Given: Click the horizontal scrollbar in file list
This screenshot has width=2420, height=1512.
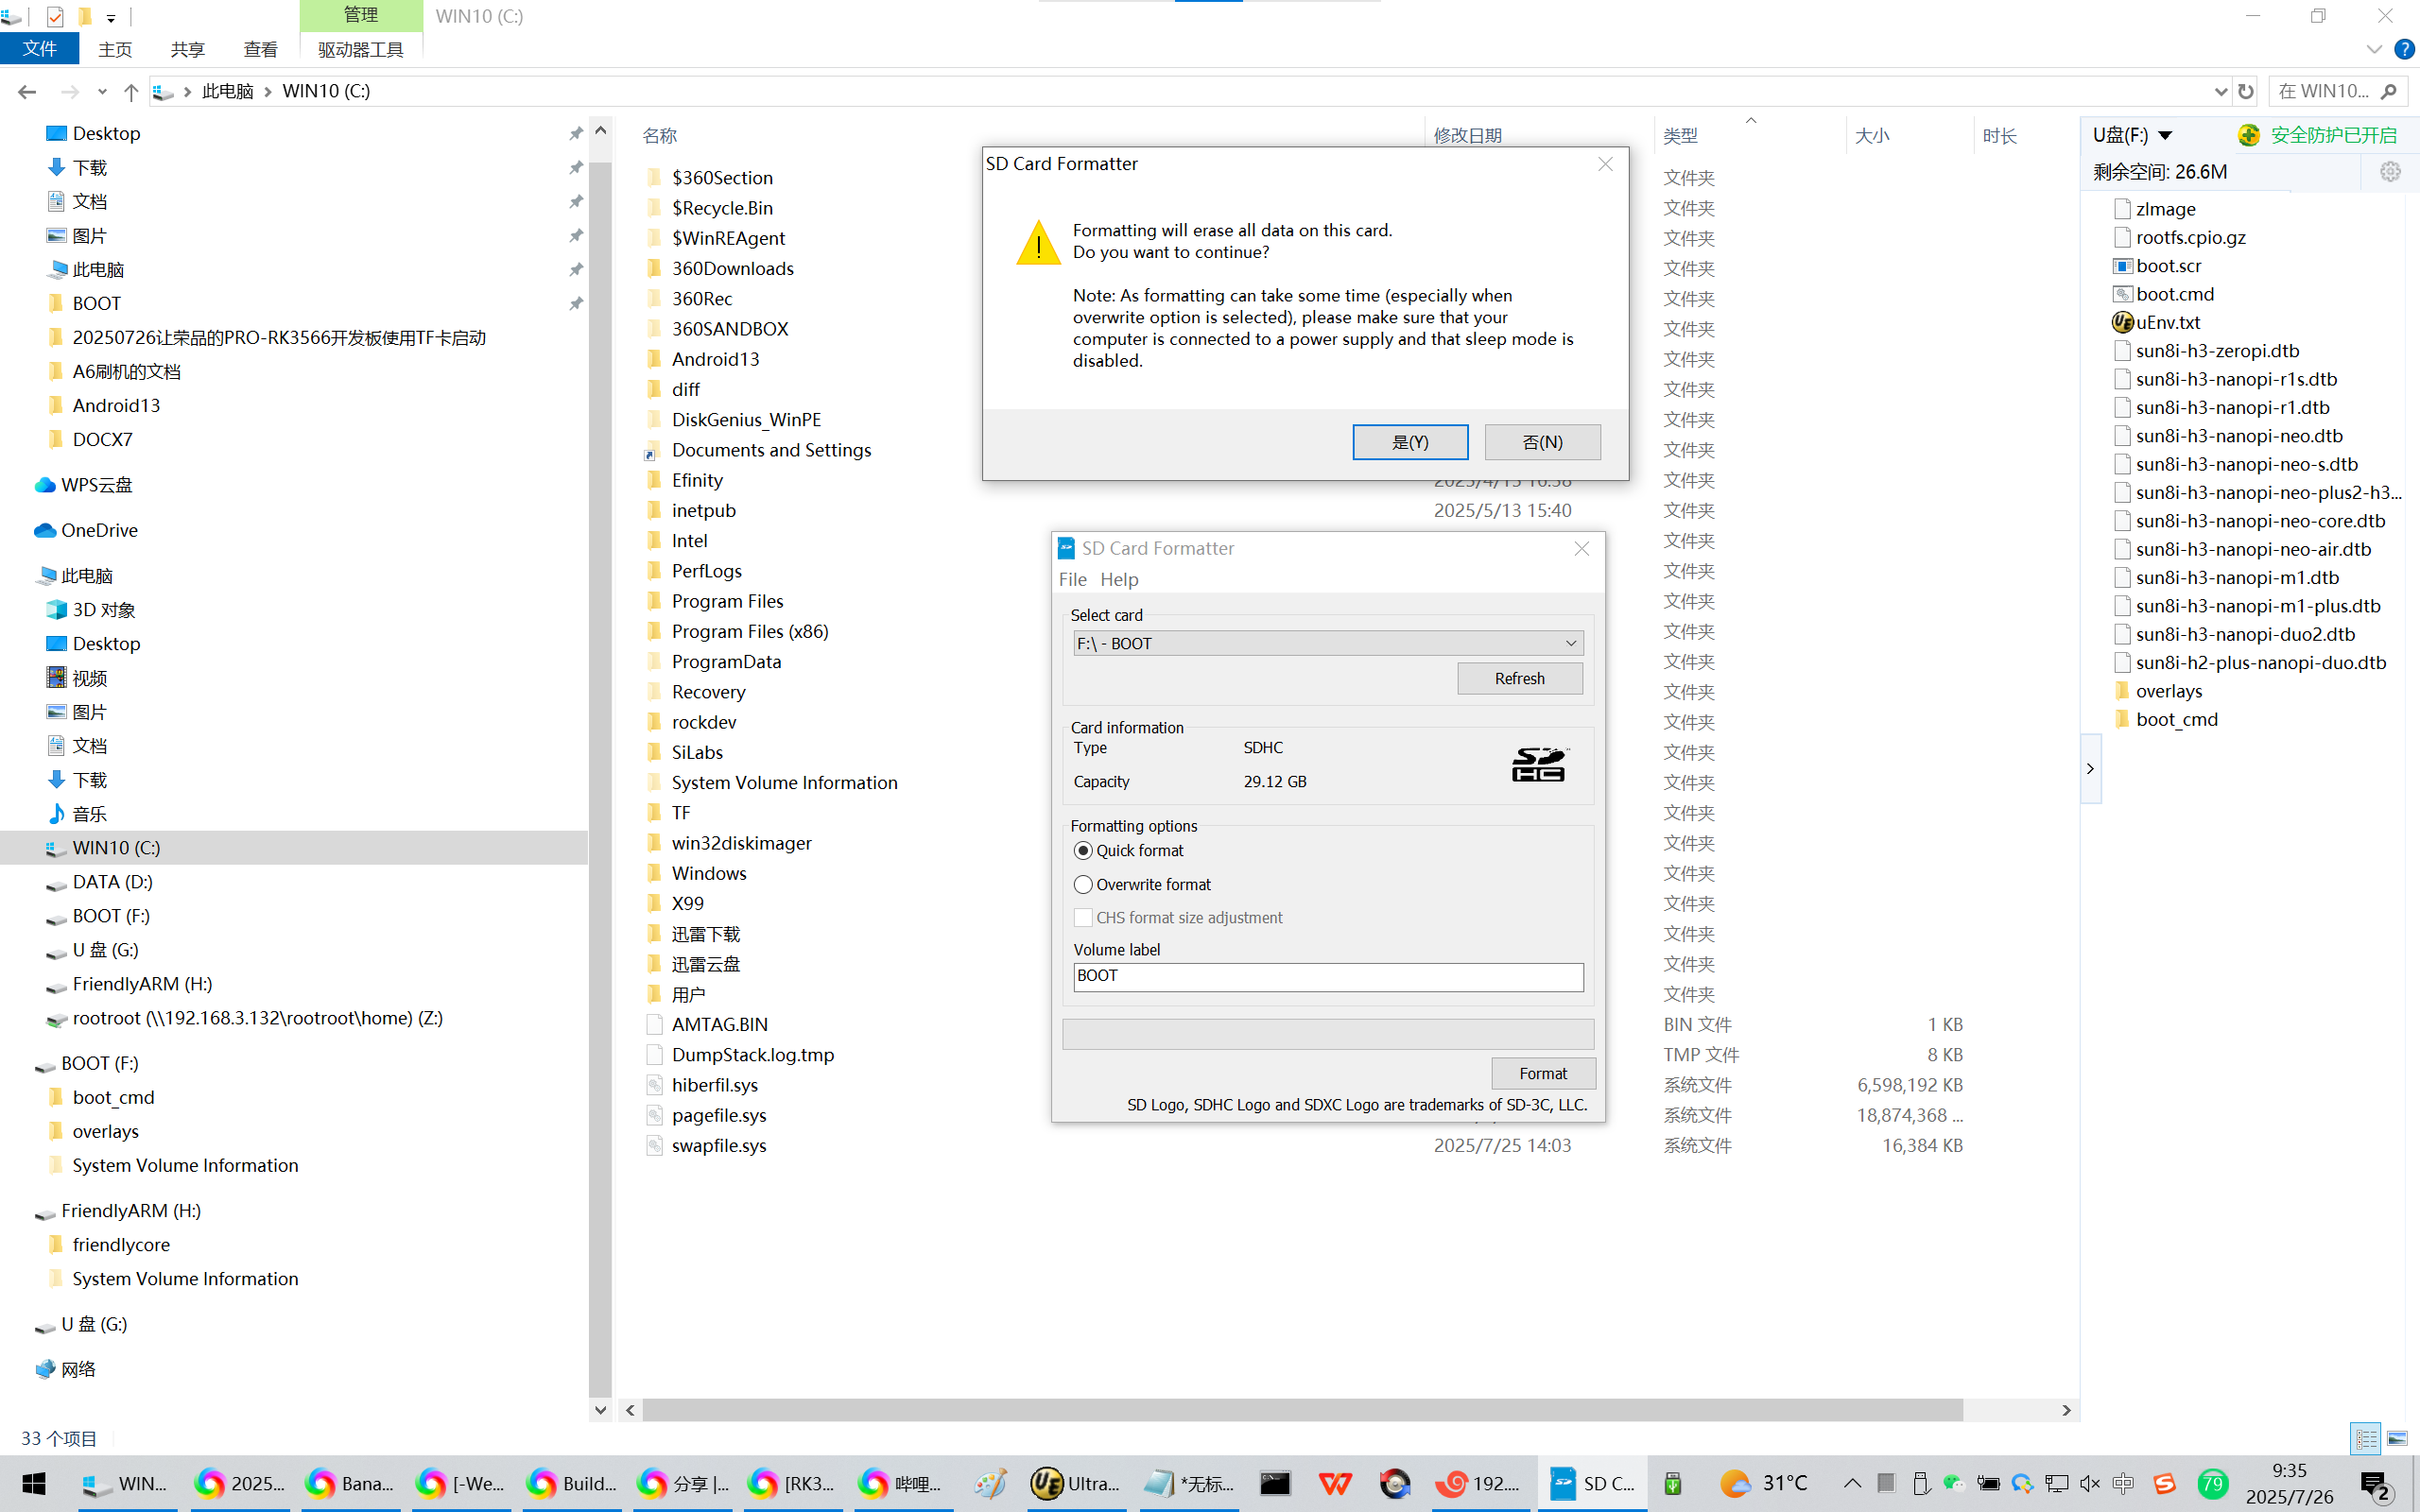Looking at the screenshot, I should click(x=1302, y=1410).
